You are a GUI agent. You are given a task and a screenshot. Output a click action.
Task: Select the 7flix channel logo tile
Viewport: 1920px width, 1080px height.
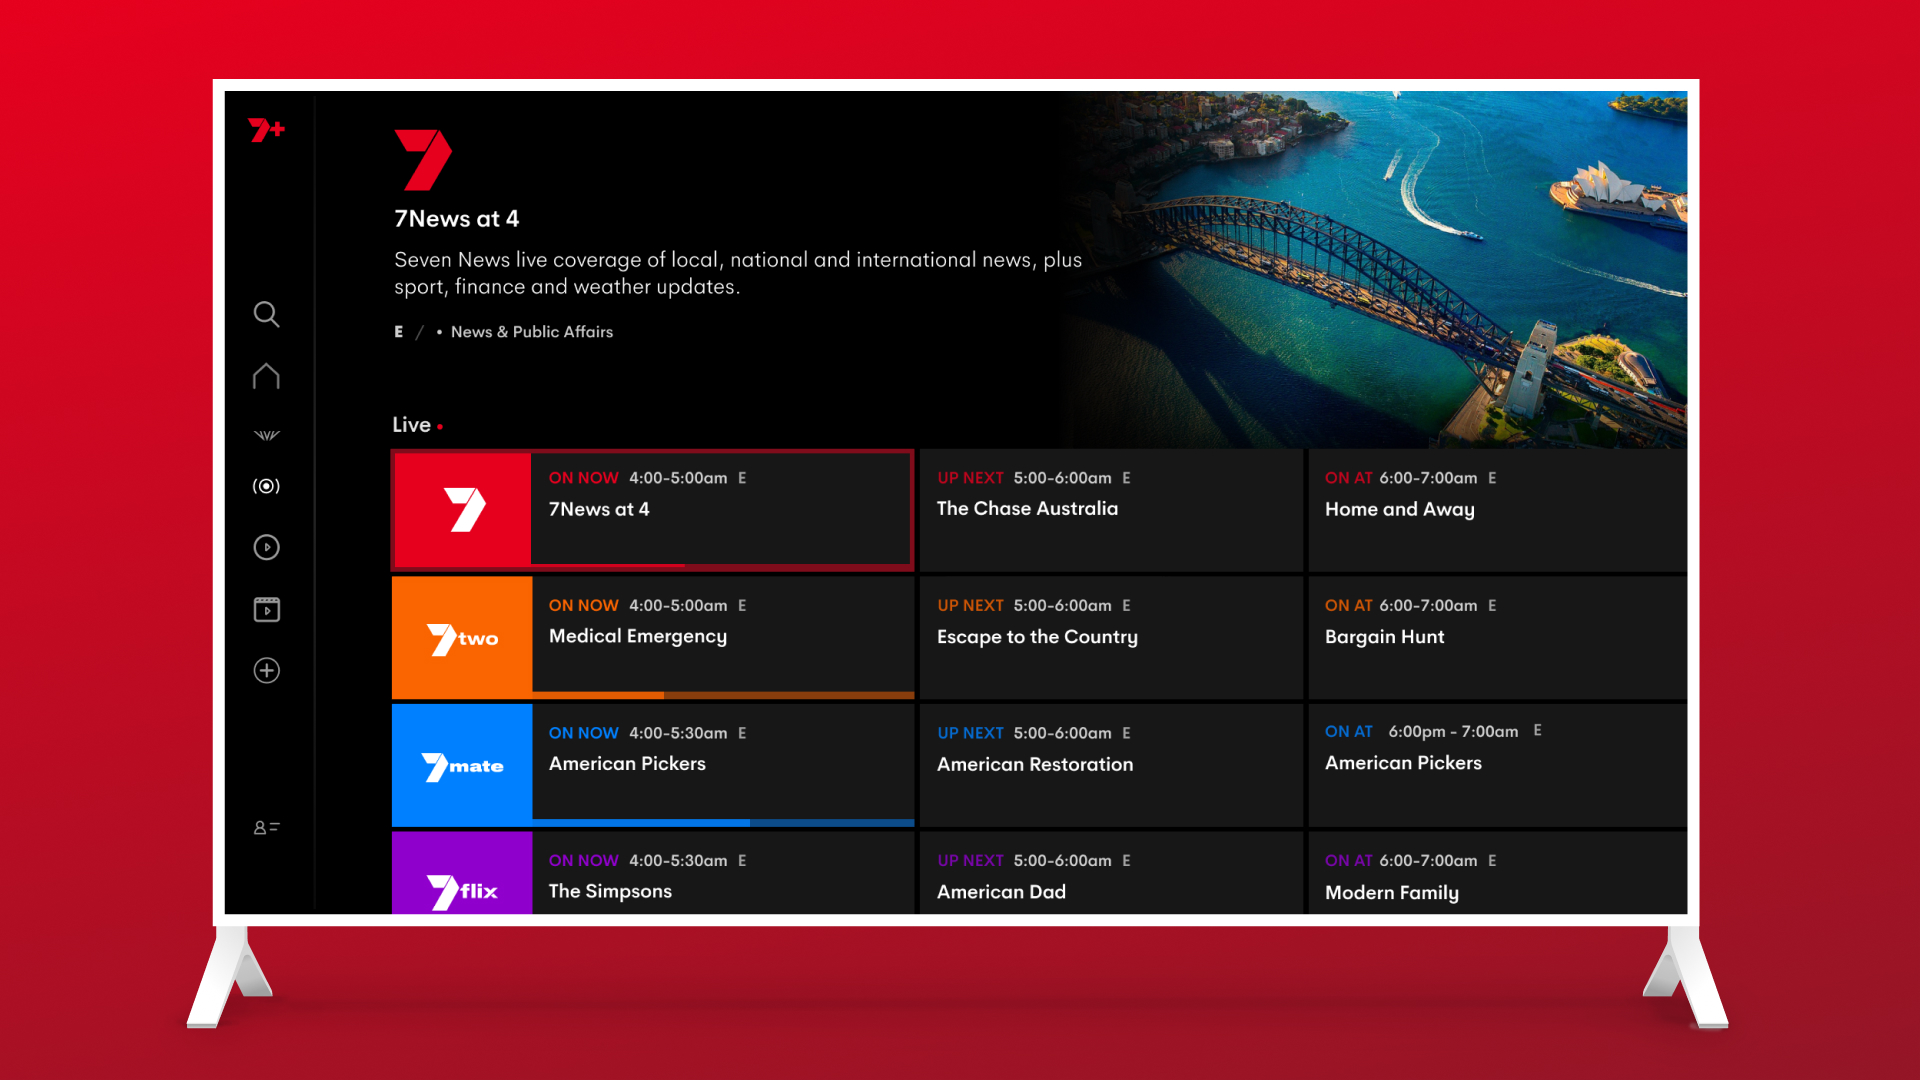click(x=462, y=880)
